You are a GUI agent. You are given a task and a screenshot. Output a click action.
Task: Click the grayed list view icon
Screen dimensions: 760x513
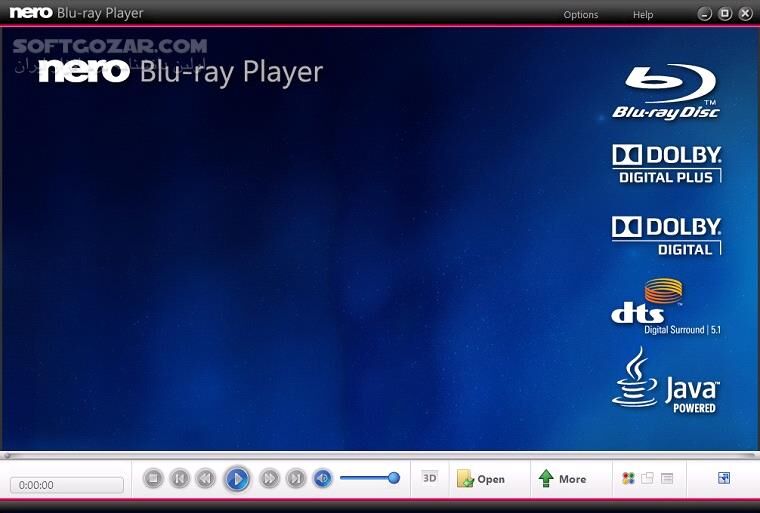[x=667, y=479]
